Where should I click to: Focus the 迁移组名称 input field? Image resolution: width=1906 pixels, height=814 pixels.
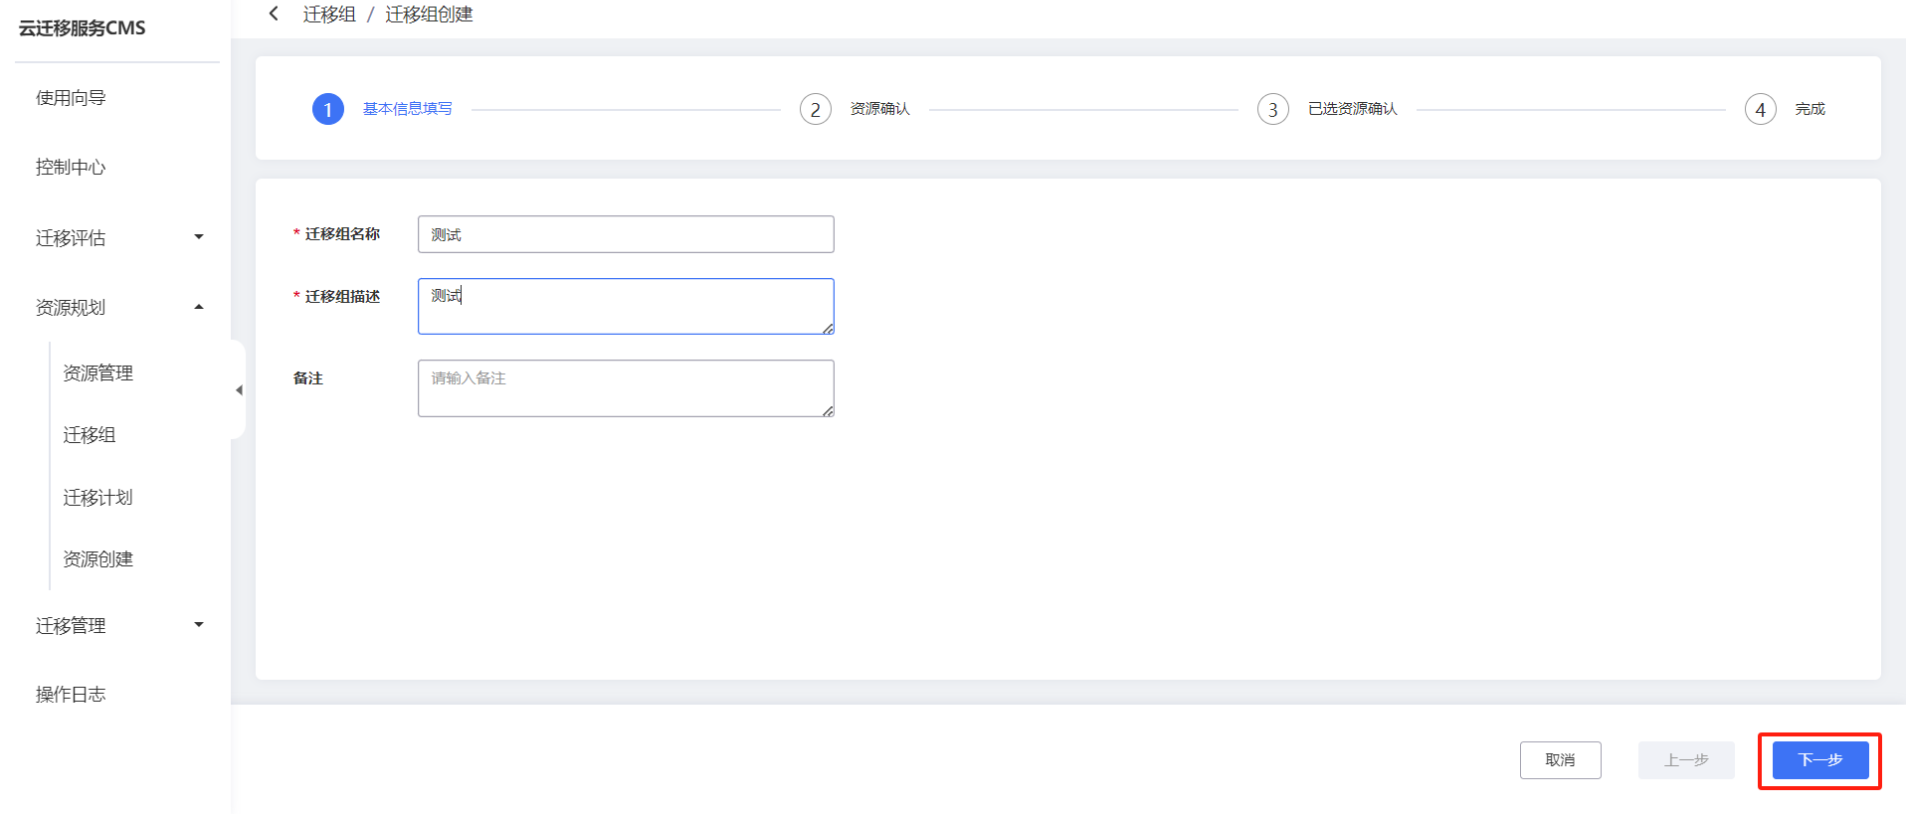[x=626, y=234]
